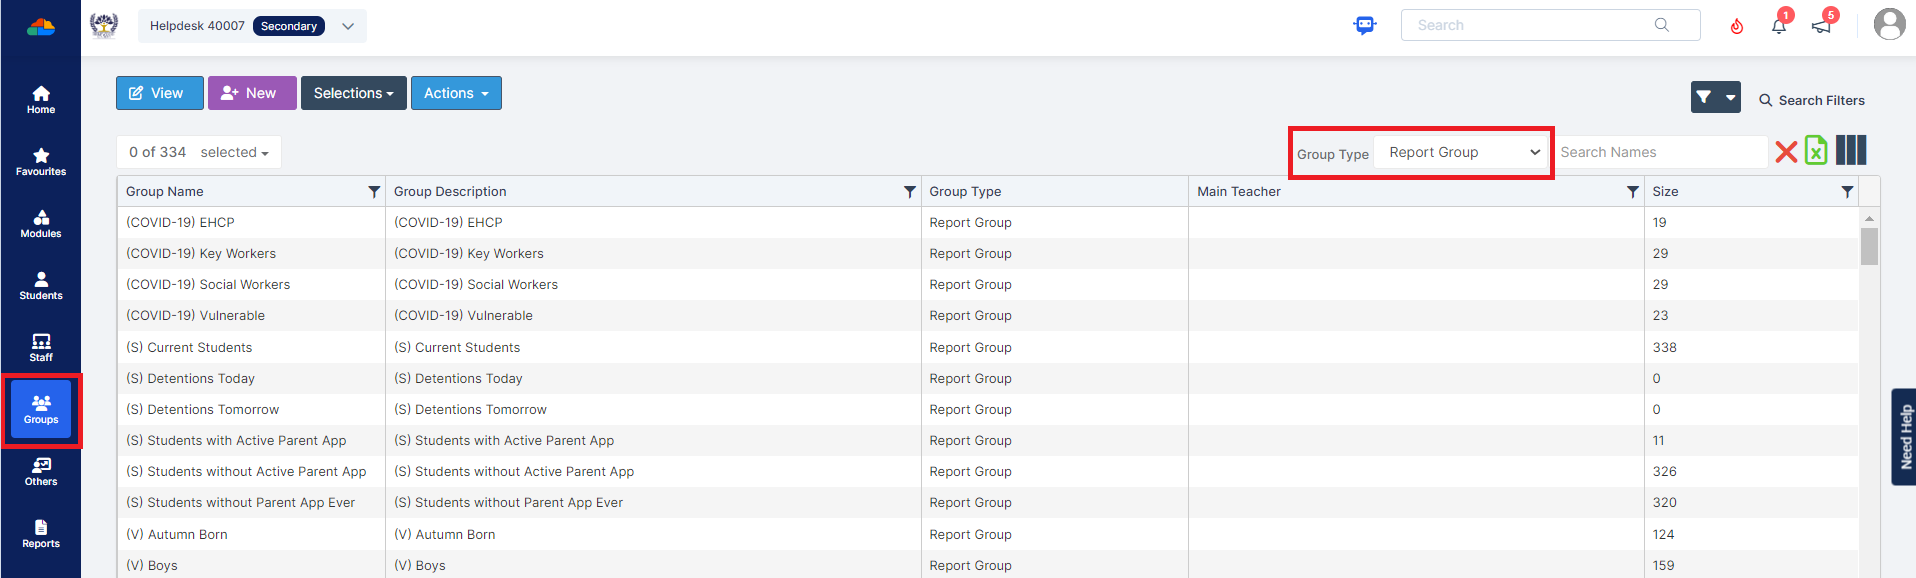Image resolution: width=1916 pixels, height=578 pixels.
Task: Sort by Group Type column header
Action: [x=965, y=191]
